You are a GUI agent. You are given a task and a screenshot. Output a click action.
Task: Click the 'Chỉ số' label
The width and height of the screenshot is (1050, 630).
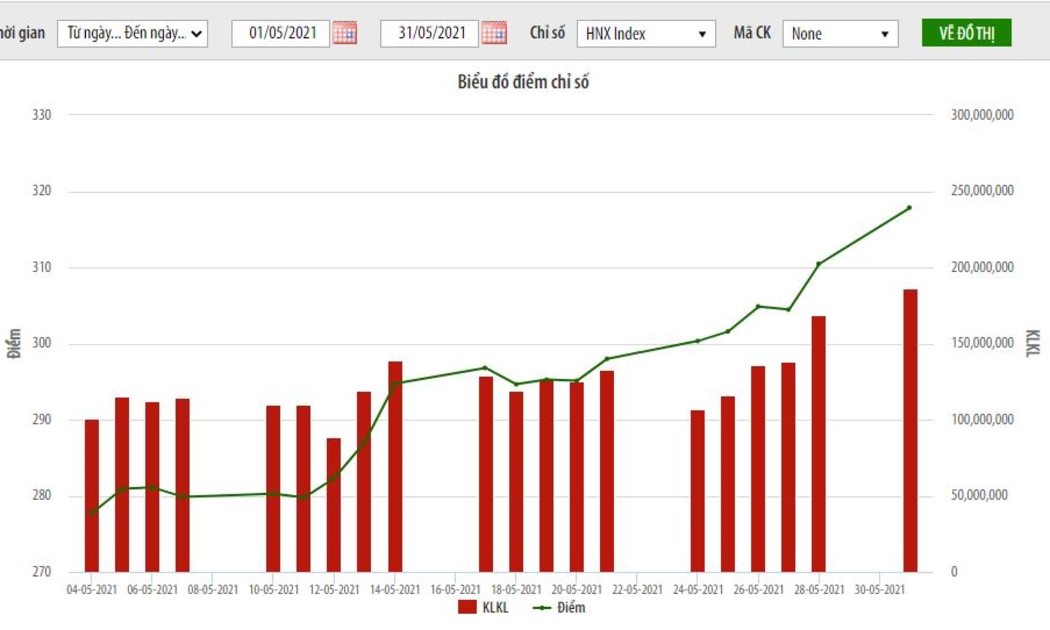[x=547, y=33]
